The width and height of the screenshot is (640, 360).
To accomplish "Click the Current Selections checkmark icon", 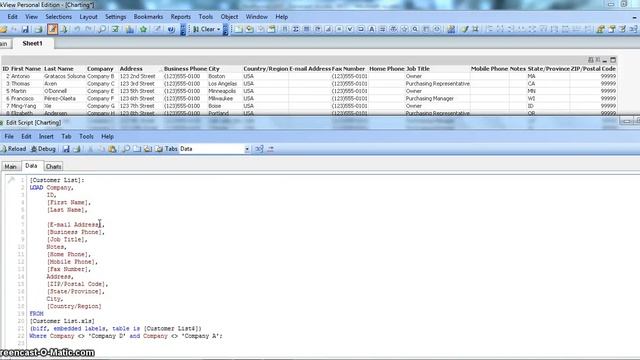I will coord(116,29).
